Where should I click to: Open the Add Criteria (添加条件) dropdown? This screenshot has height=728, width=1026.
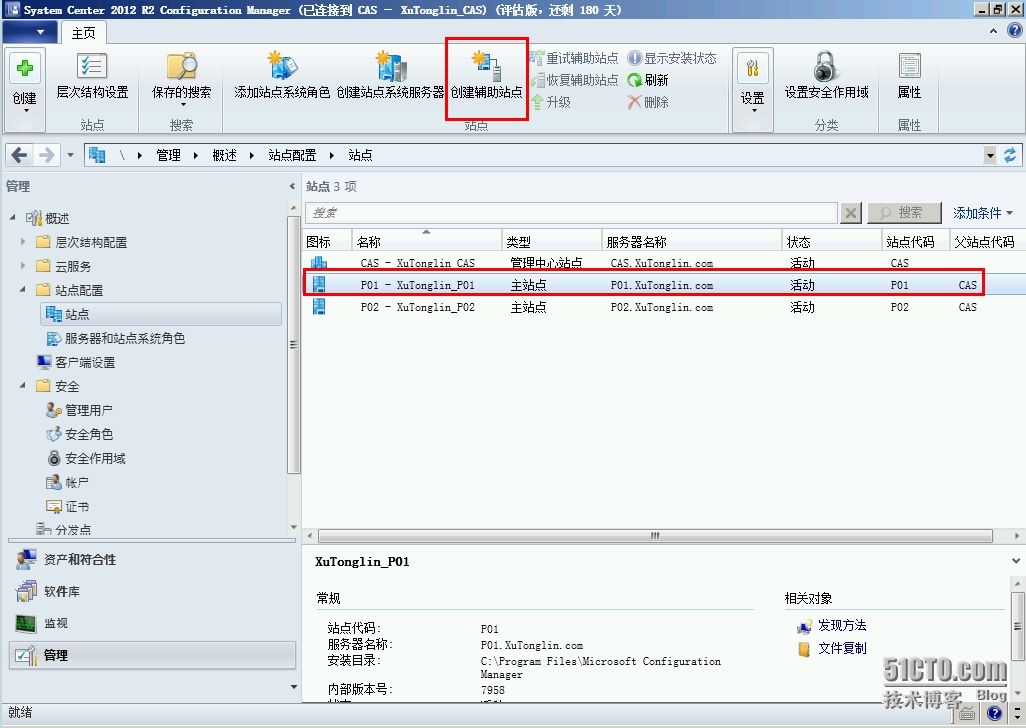click(x=982, y=213)
